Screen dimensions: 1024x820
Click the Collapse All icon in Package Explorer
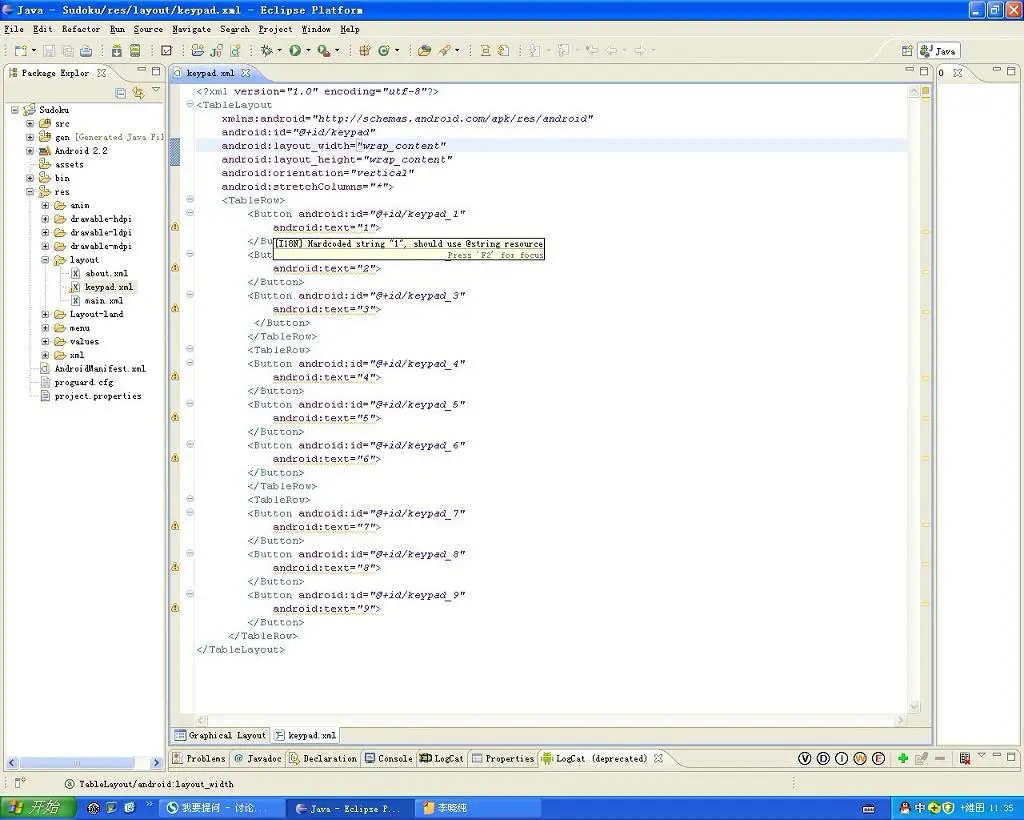tap(121, 92)
